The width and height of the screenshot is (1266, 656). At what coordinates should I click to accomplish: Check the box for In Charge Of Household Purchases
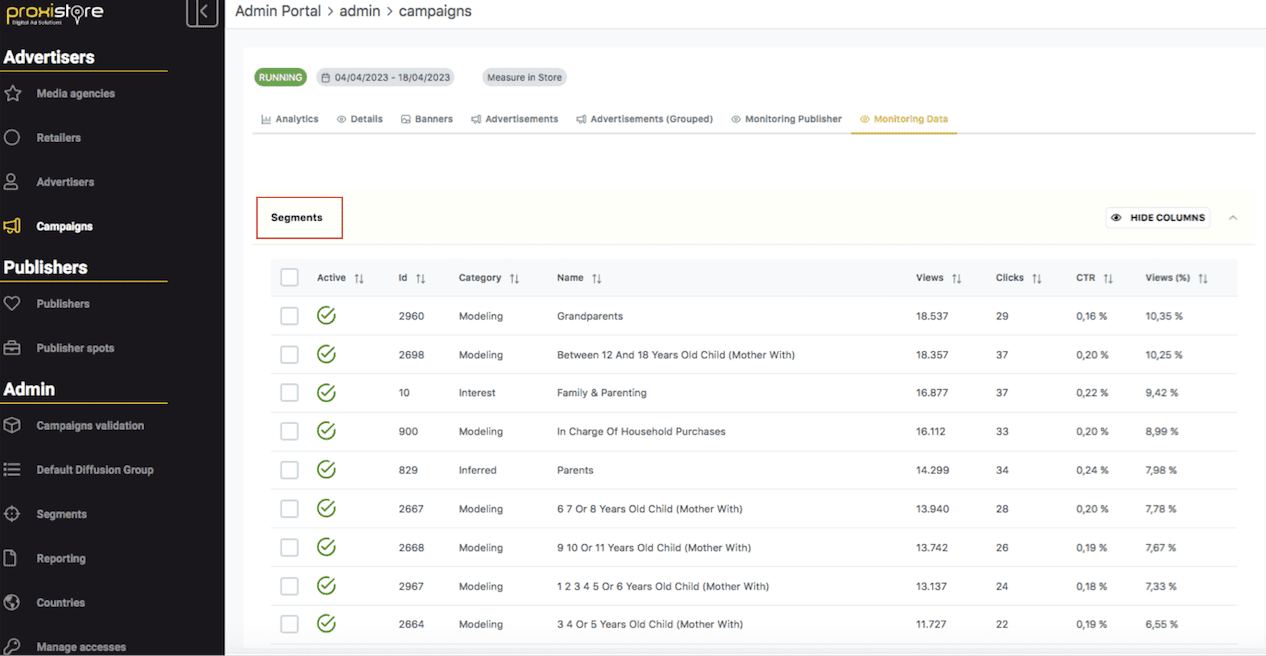click(x=290, y=431)
